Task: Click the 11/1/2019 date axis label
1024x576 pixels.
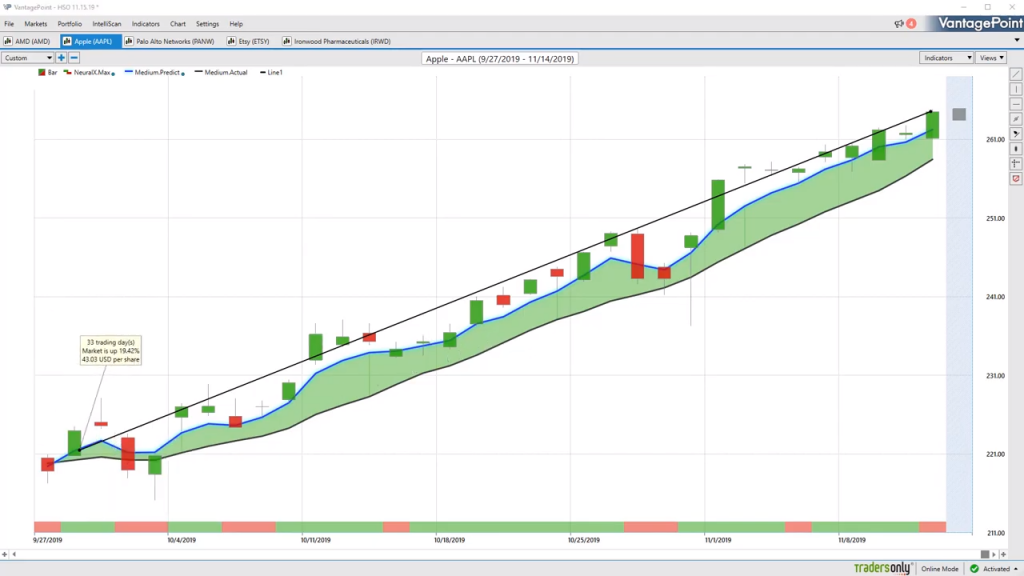Action: pyautogui.click(x=718, y=540)
